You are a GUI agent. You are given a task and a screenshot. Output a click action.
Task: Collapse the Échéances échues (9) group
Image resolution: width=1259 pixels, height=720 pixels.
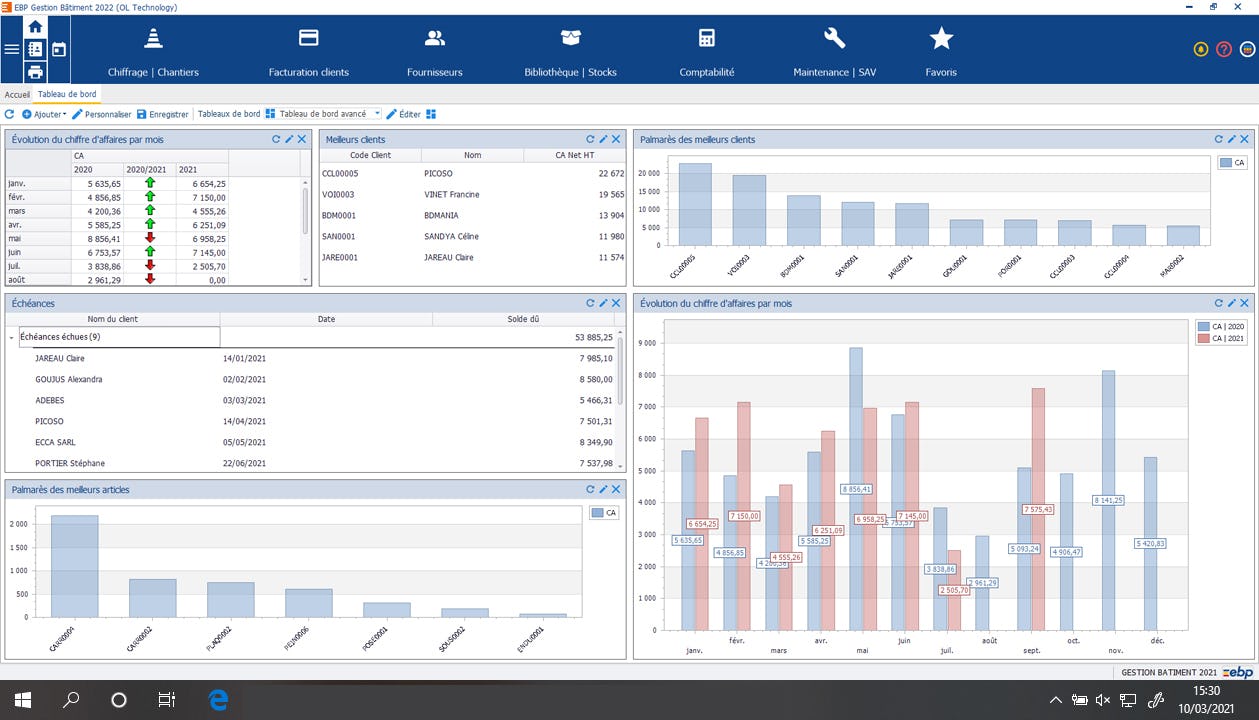point(10,338)
